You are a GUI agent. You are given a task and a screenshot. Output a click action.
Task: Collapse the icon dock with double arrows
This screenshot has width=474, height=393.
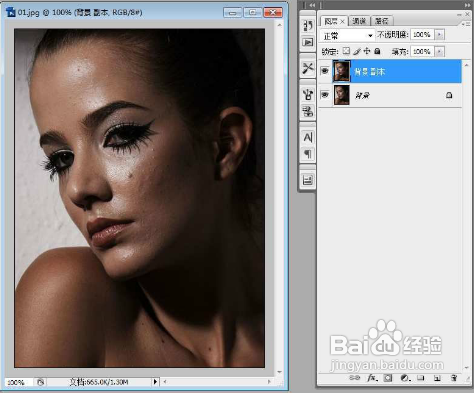tap(312, 5)
